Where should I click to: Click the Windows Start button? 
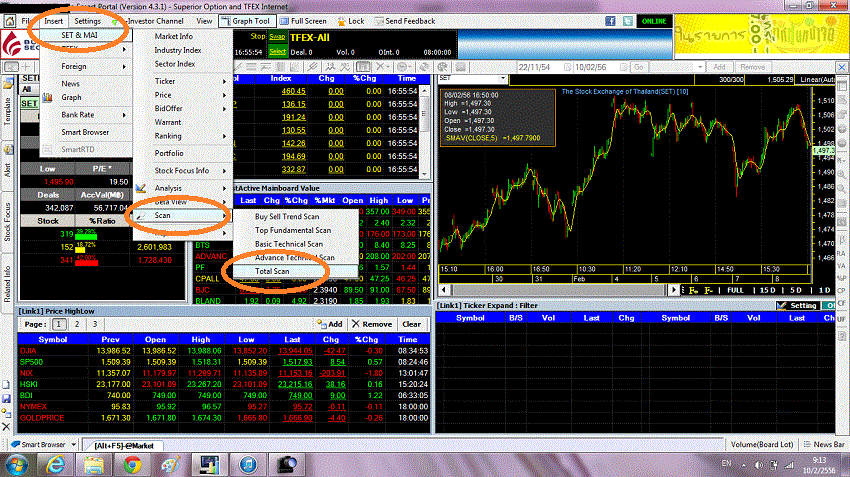[17, 465]
